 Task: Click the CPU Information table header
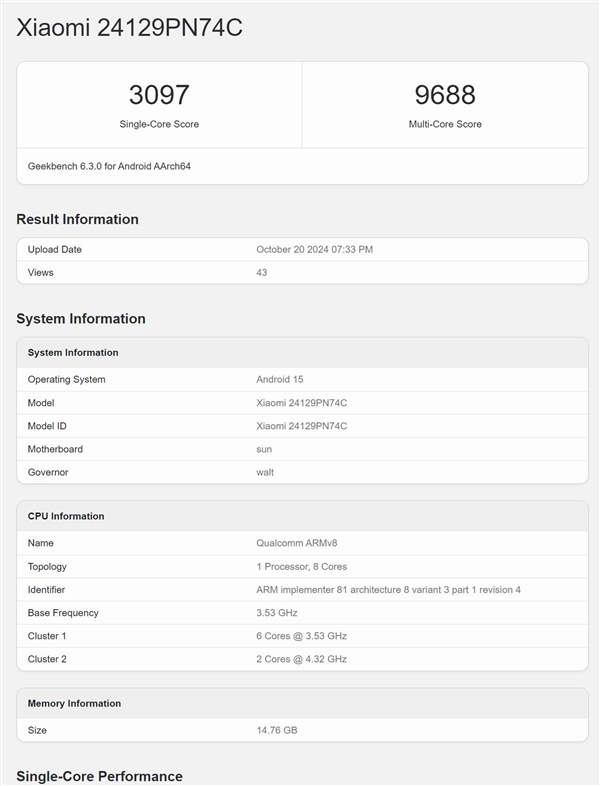[x=66, y=516]
